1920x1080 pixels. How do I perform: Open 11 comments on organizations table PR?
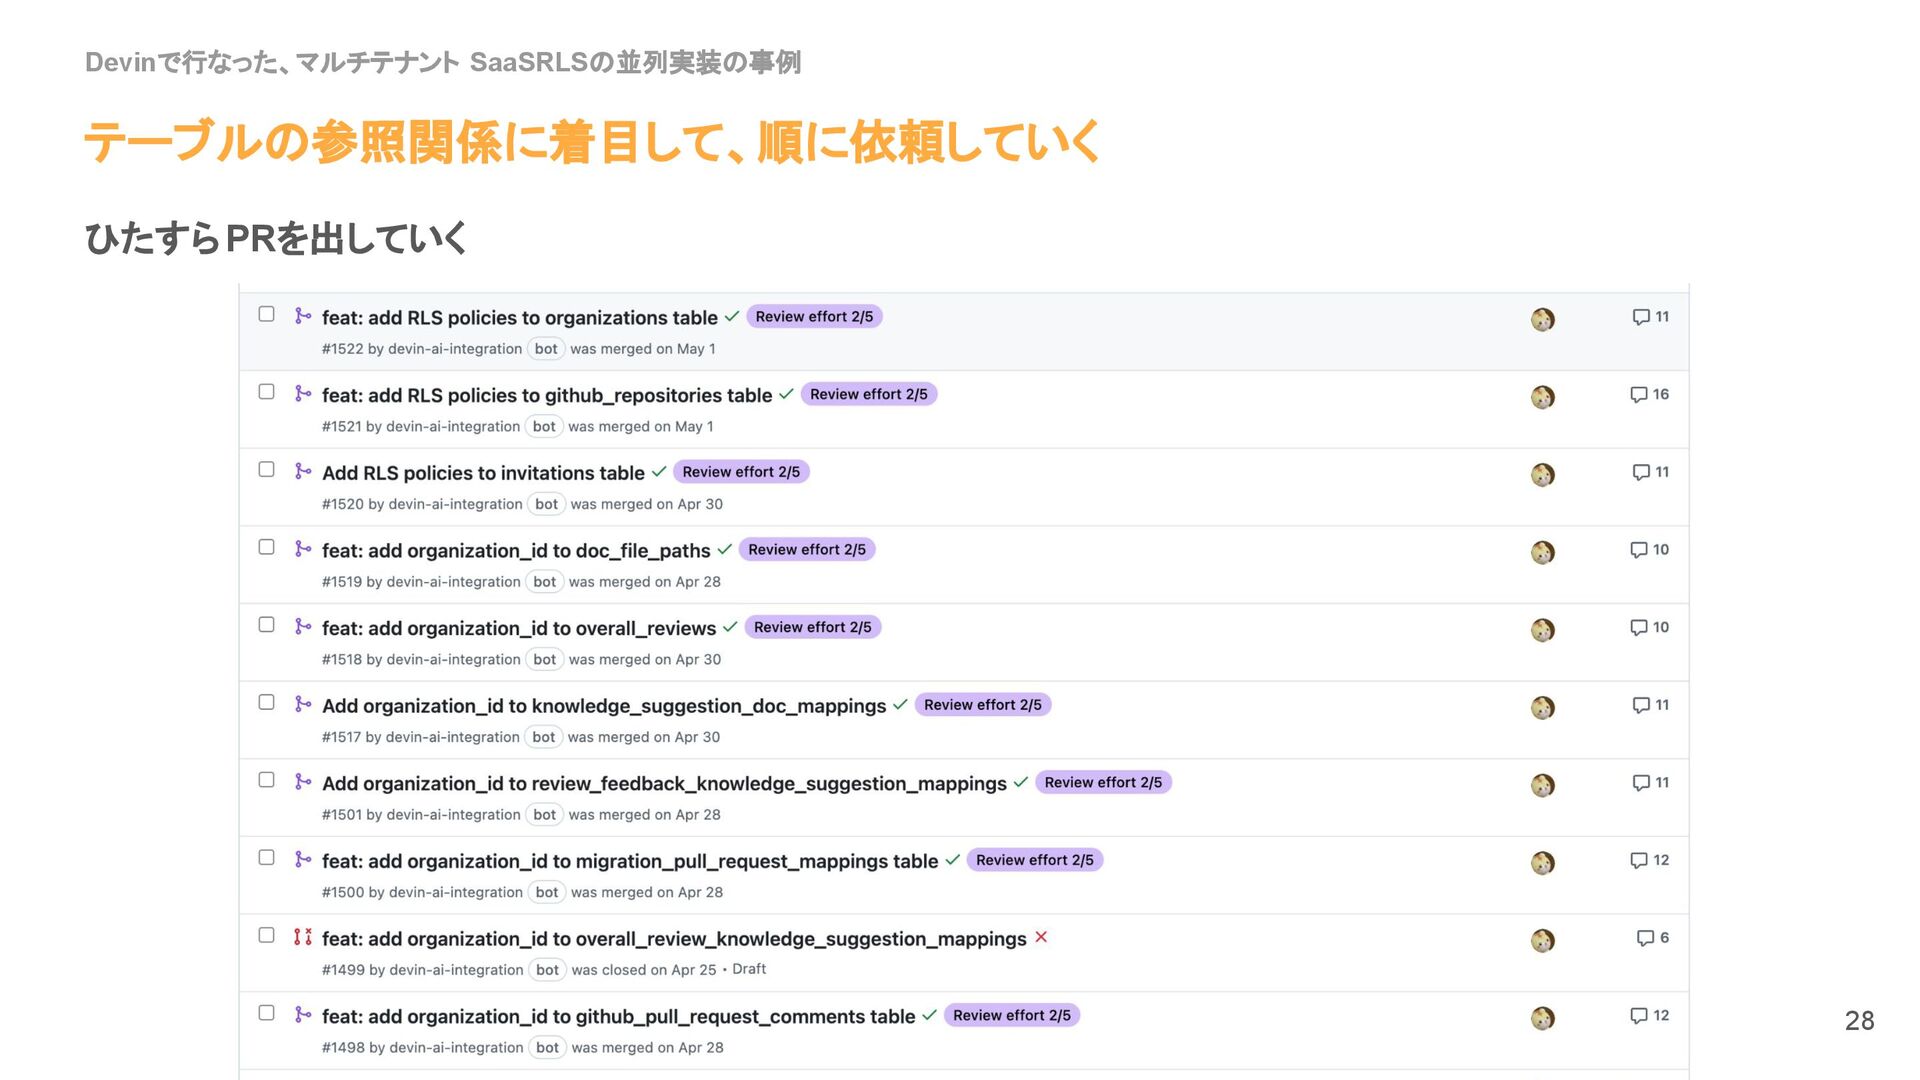coord(1651,317)
